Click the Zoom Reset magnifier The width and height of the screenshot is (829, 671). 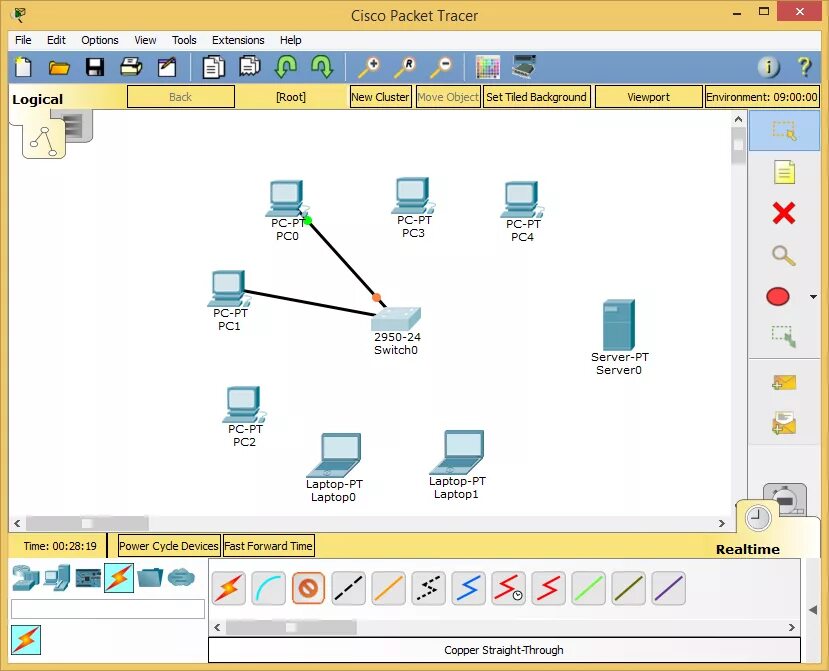(x=404, y=67)
